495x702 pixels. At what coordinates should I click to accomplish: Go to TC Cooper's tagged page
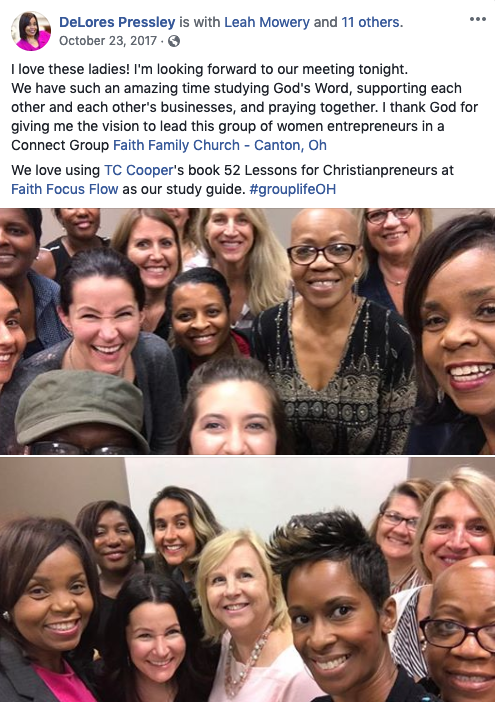pyautogui.click(x=138, y=170)
